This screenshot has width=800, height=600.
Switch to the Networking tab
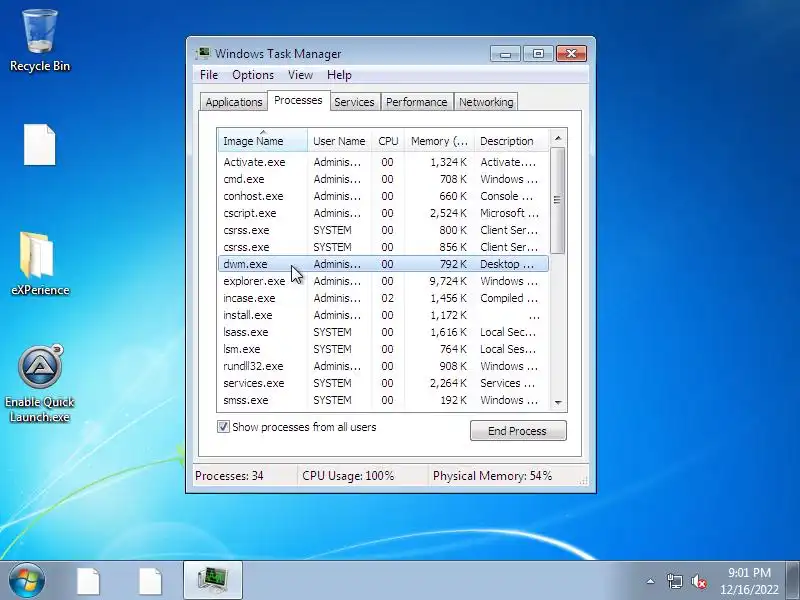click(486, 102)
